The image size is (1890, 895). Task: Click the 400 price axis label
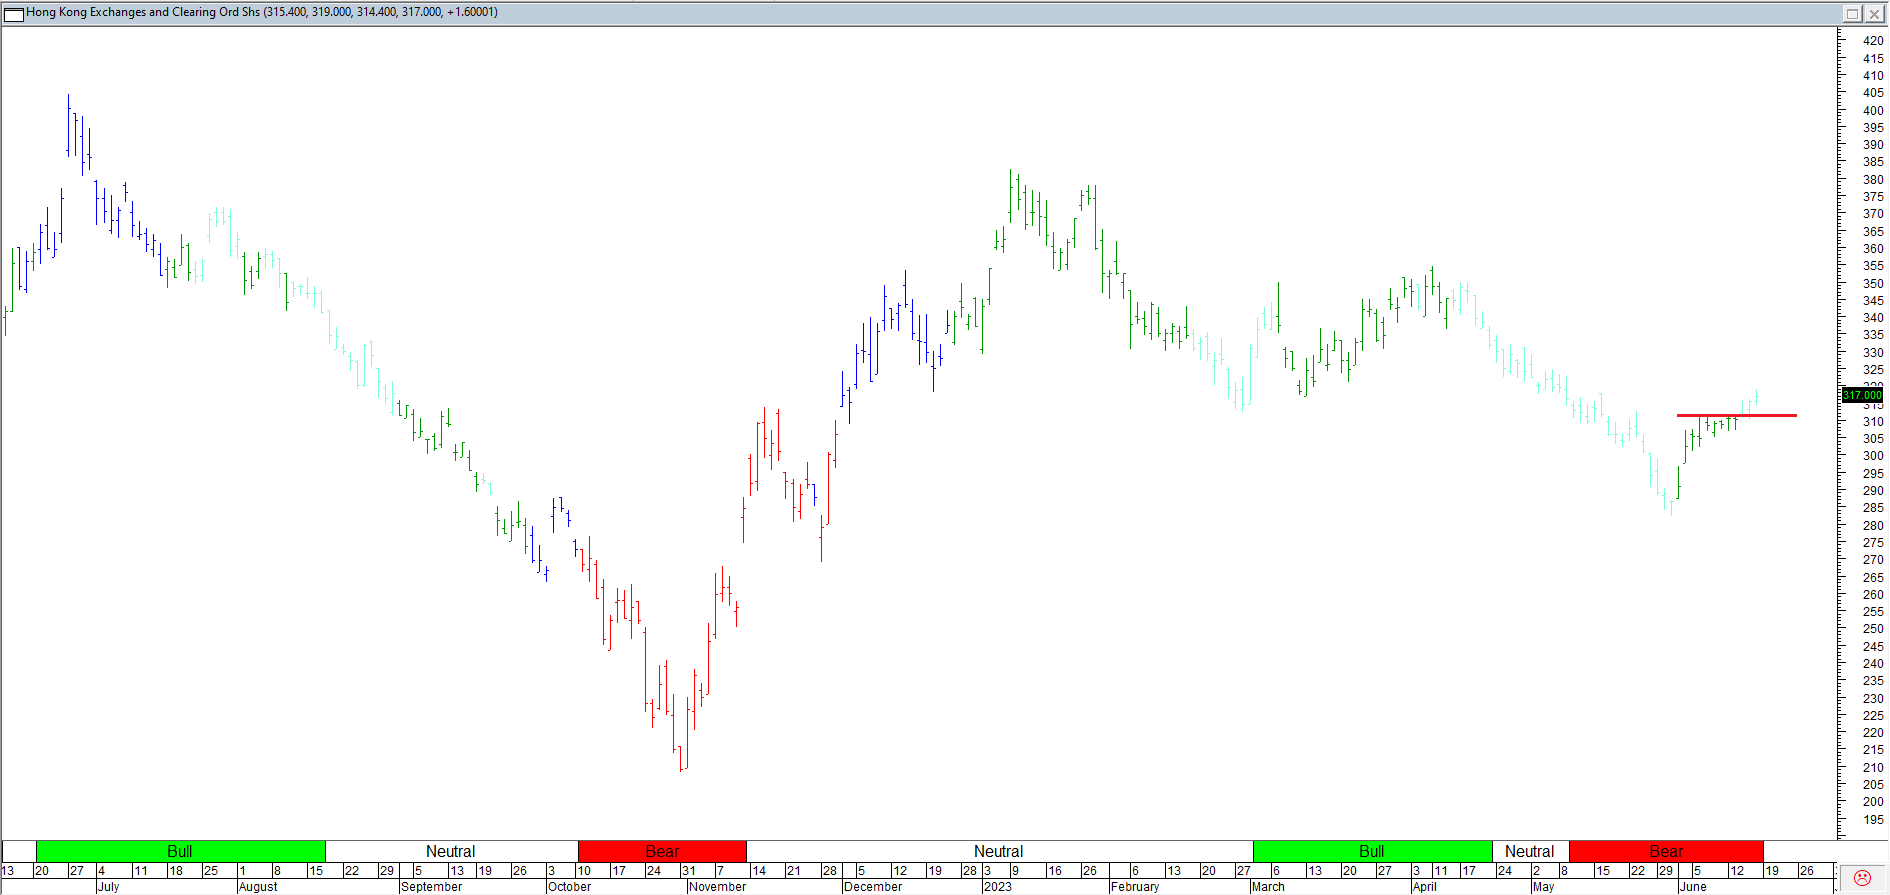[1873, 110]
